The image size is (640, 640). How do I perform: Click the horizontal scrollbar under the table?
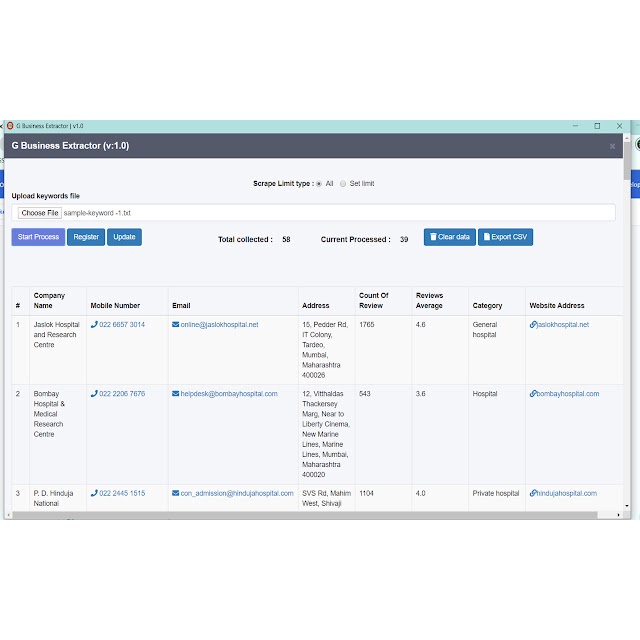[x=300, y=515]
